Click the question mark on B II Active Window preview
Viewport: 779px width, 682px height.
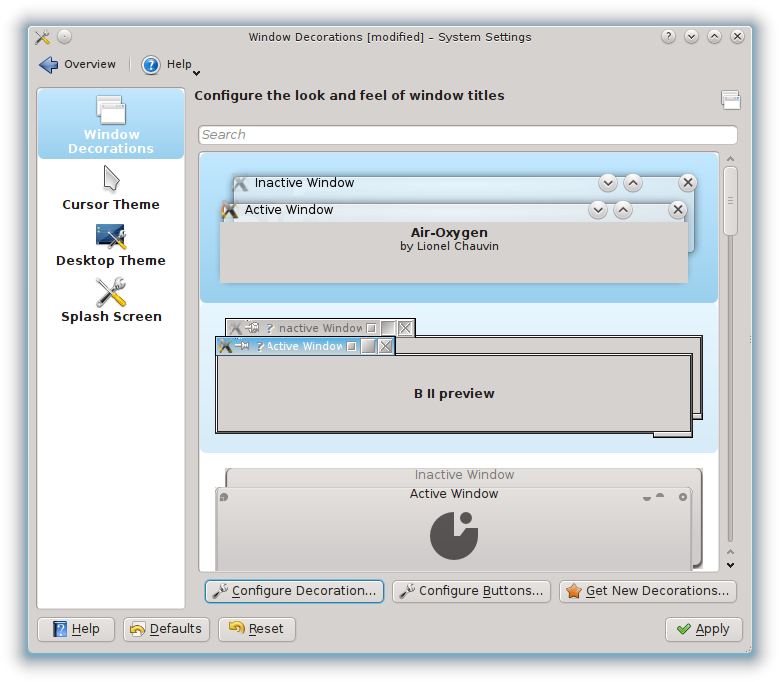tap(260, 346)
